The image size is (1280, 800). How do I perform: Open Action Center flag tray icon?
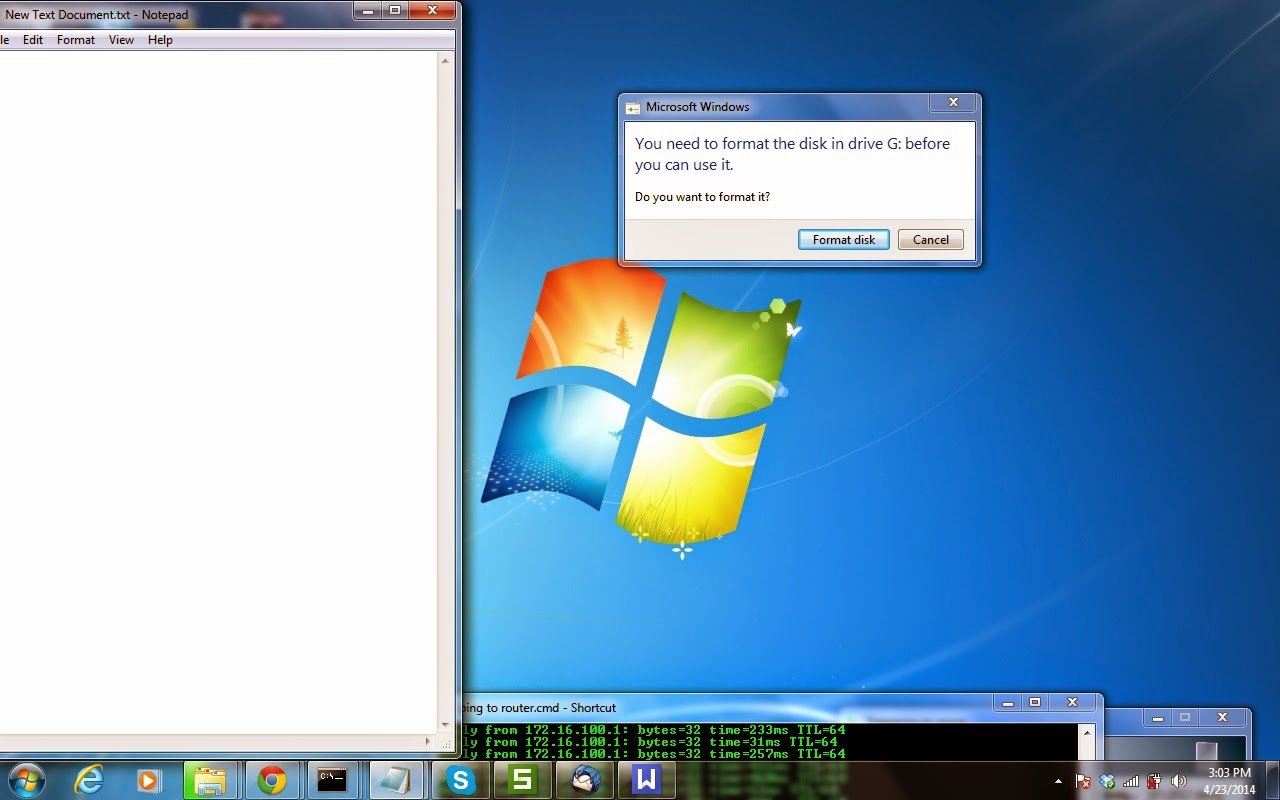coord(1083,781)
